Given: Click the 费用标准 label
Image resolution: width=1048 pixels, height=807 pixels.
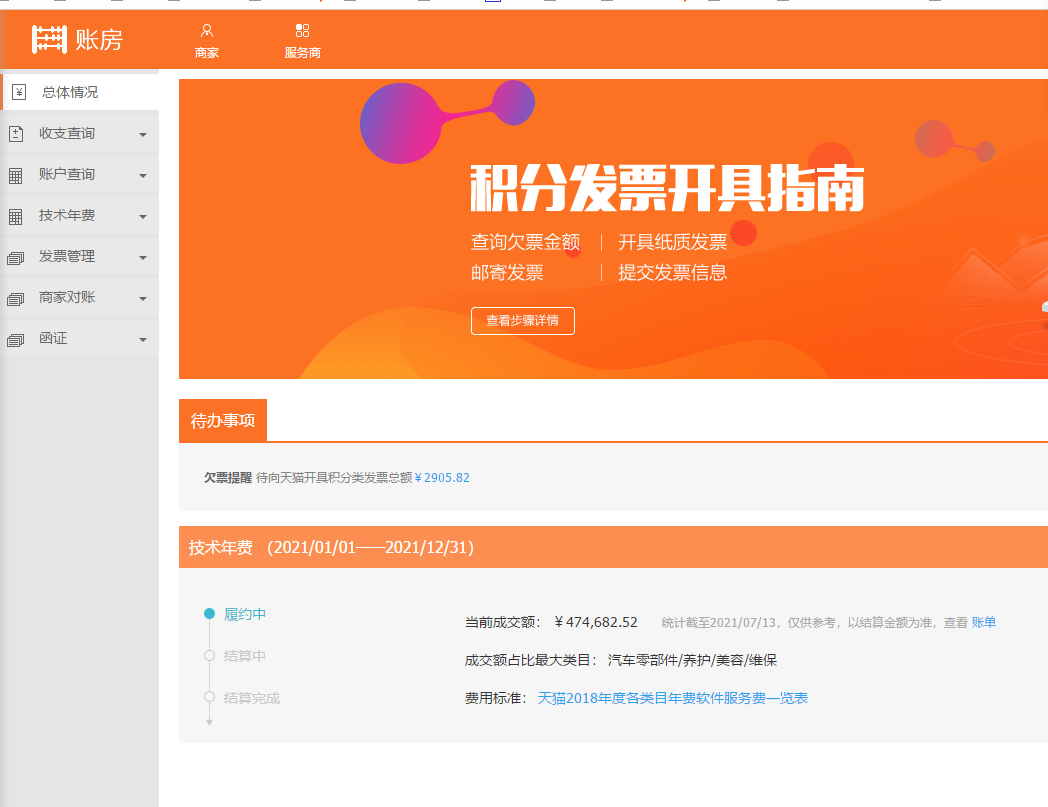Looking at the screenshot, I should [496, 698].
